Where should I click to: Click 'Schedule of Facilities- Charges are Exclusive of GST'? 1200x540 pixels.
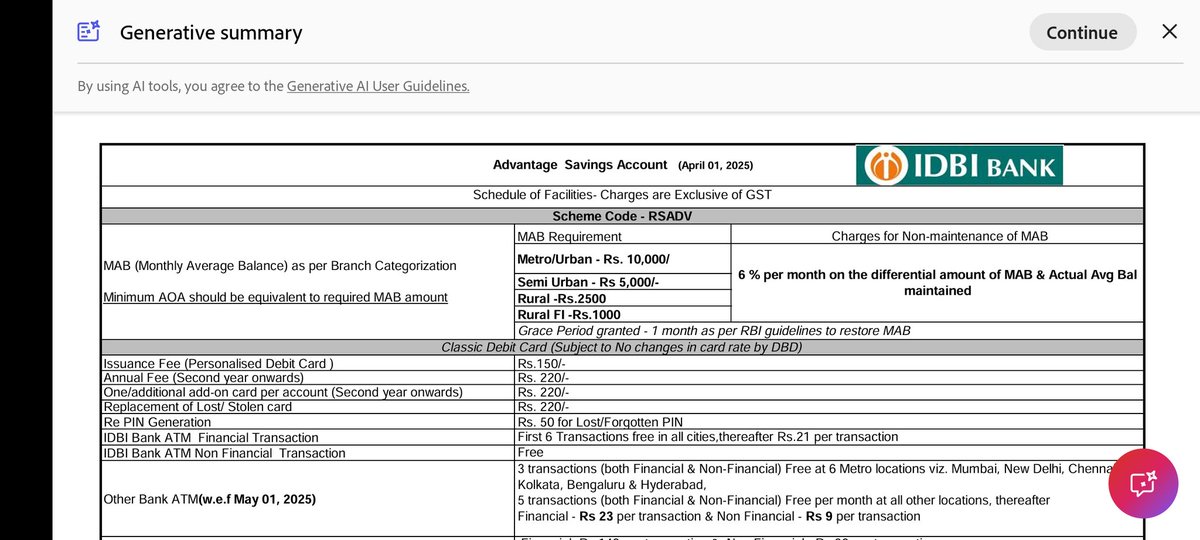[622, 195]
